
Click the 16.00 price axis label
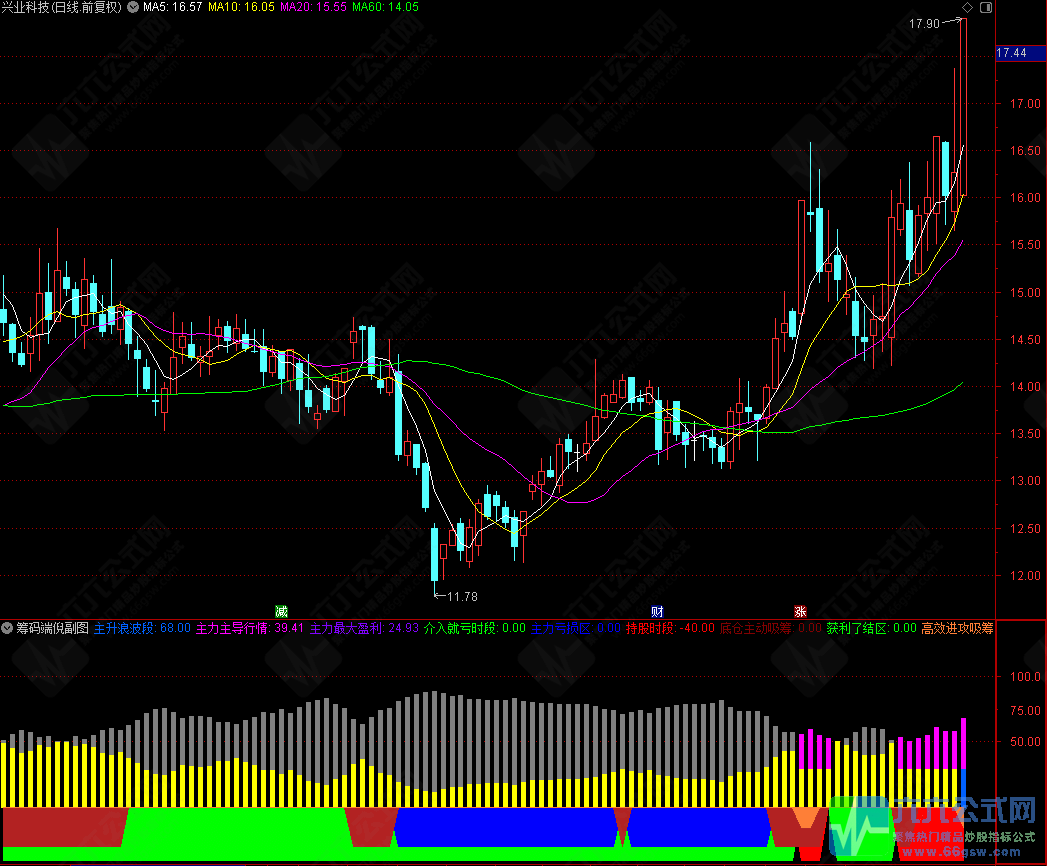click(x=1025, y=198)
